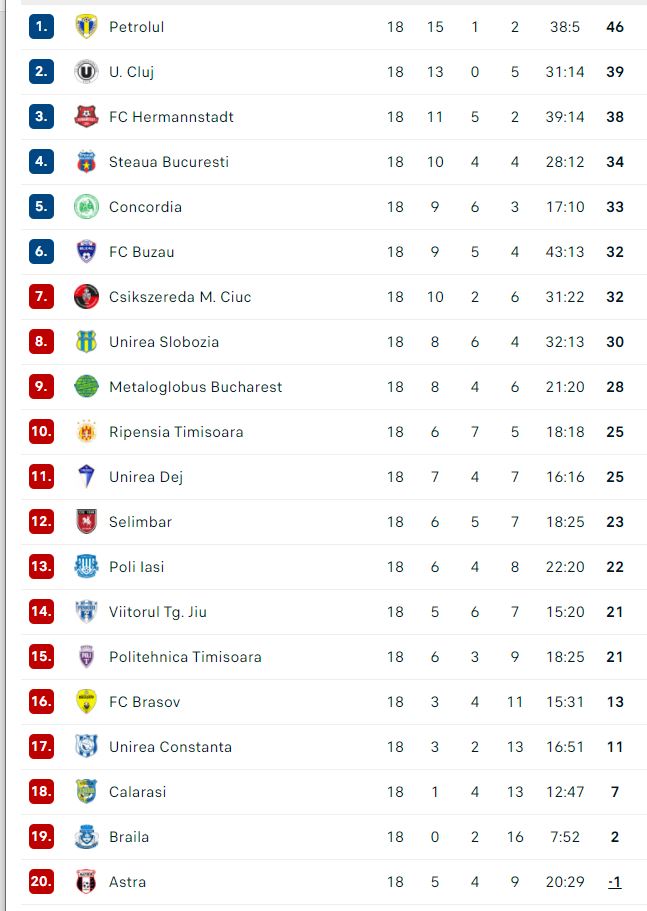Viewport: 647px width, 911px height.
Task: Click the underlined -1 points for Astra
Action: [x=614, y=882]
